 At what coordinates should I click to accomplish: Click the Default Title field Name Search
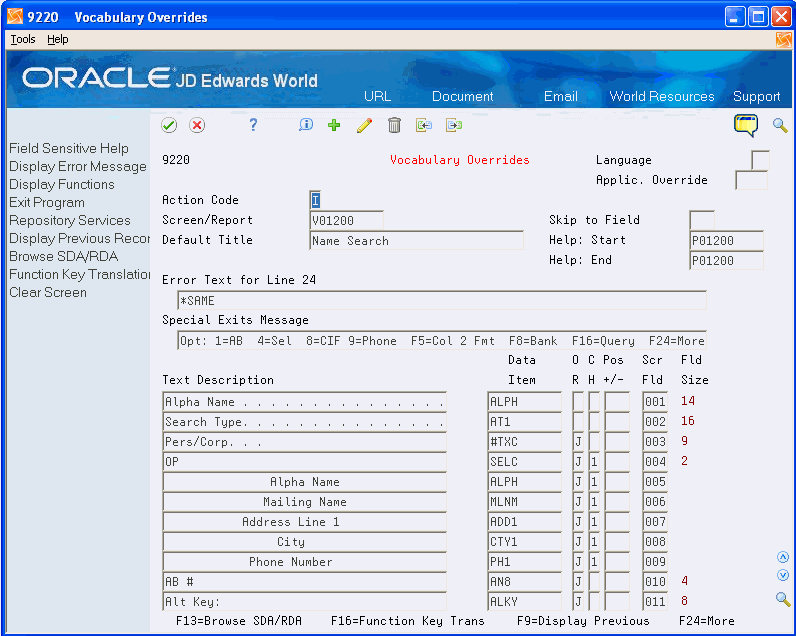click(416, 240)
